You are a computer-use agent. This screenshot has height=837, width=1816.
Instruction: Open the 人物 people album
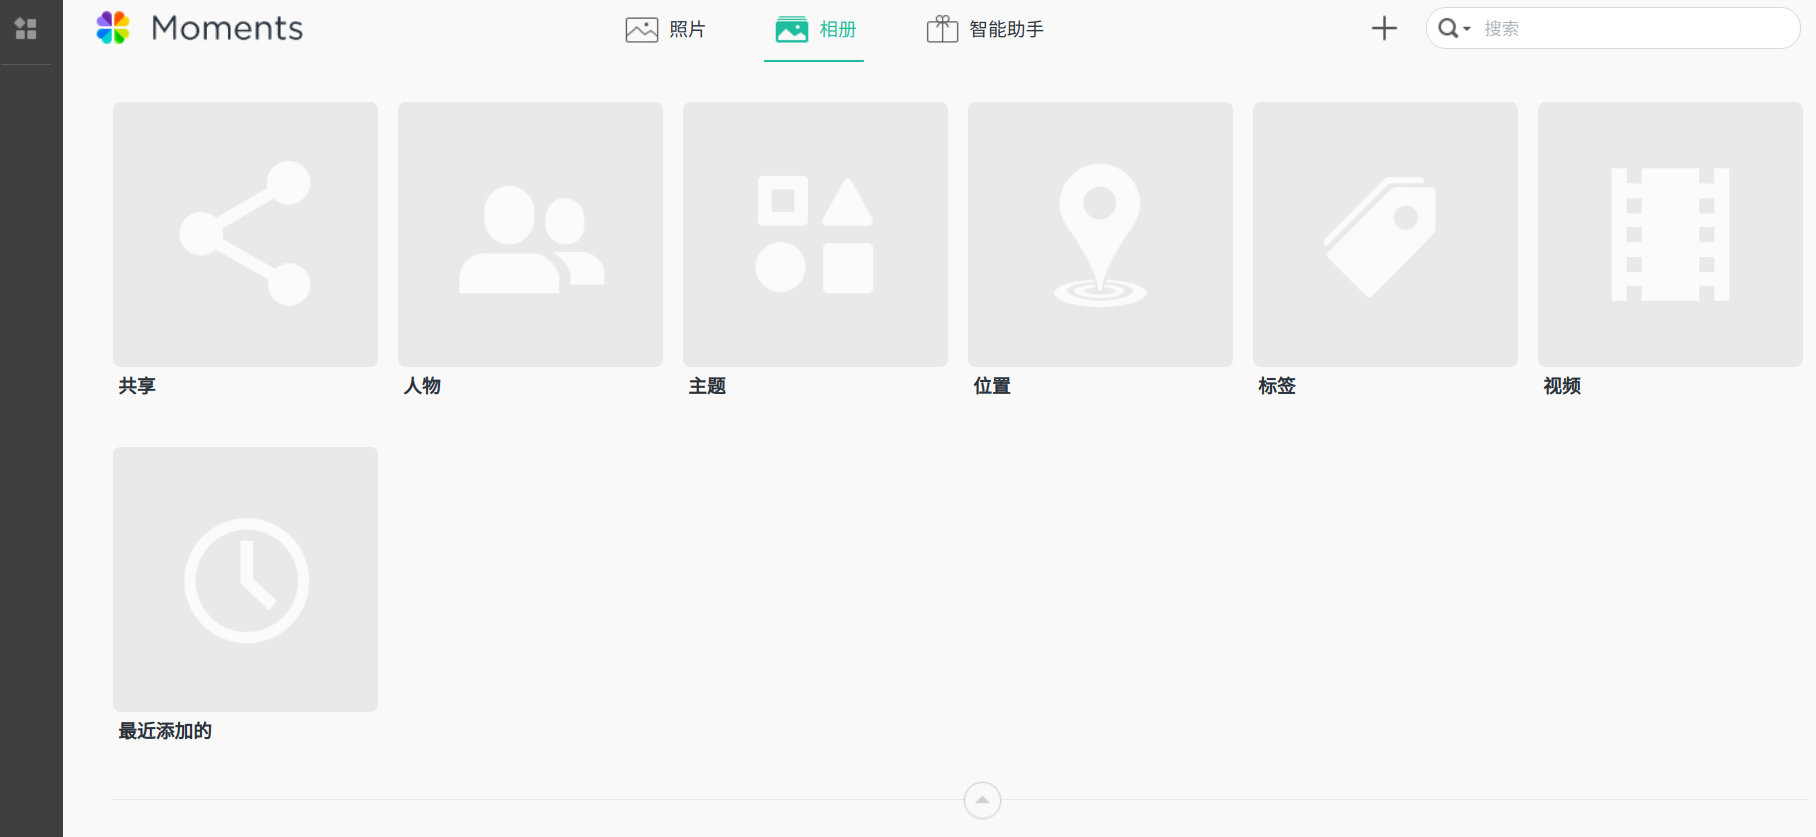pos(530,234)
